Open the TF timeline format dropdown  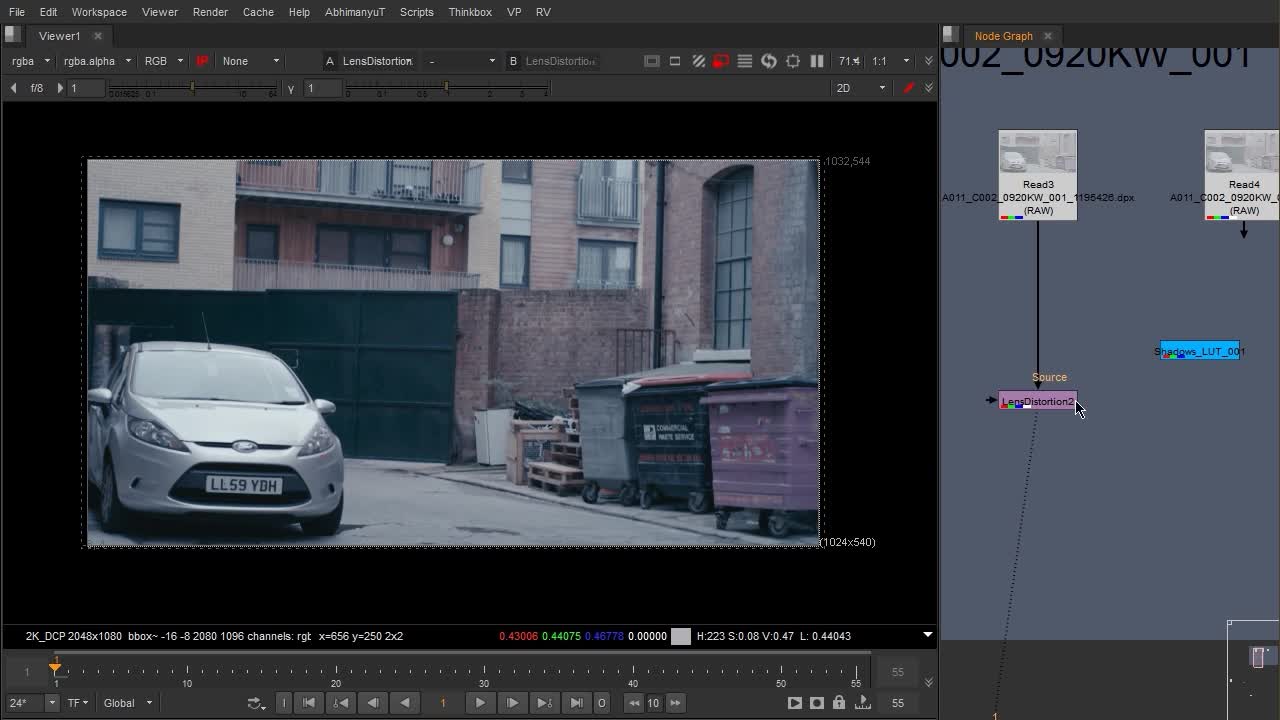click(x=78, y=703)
